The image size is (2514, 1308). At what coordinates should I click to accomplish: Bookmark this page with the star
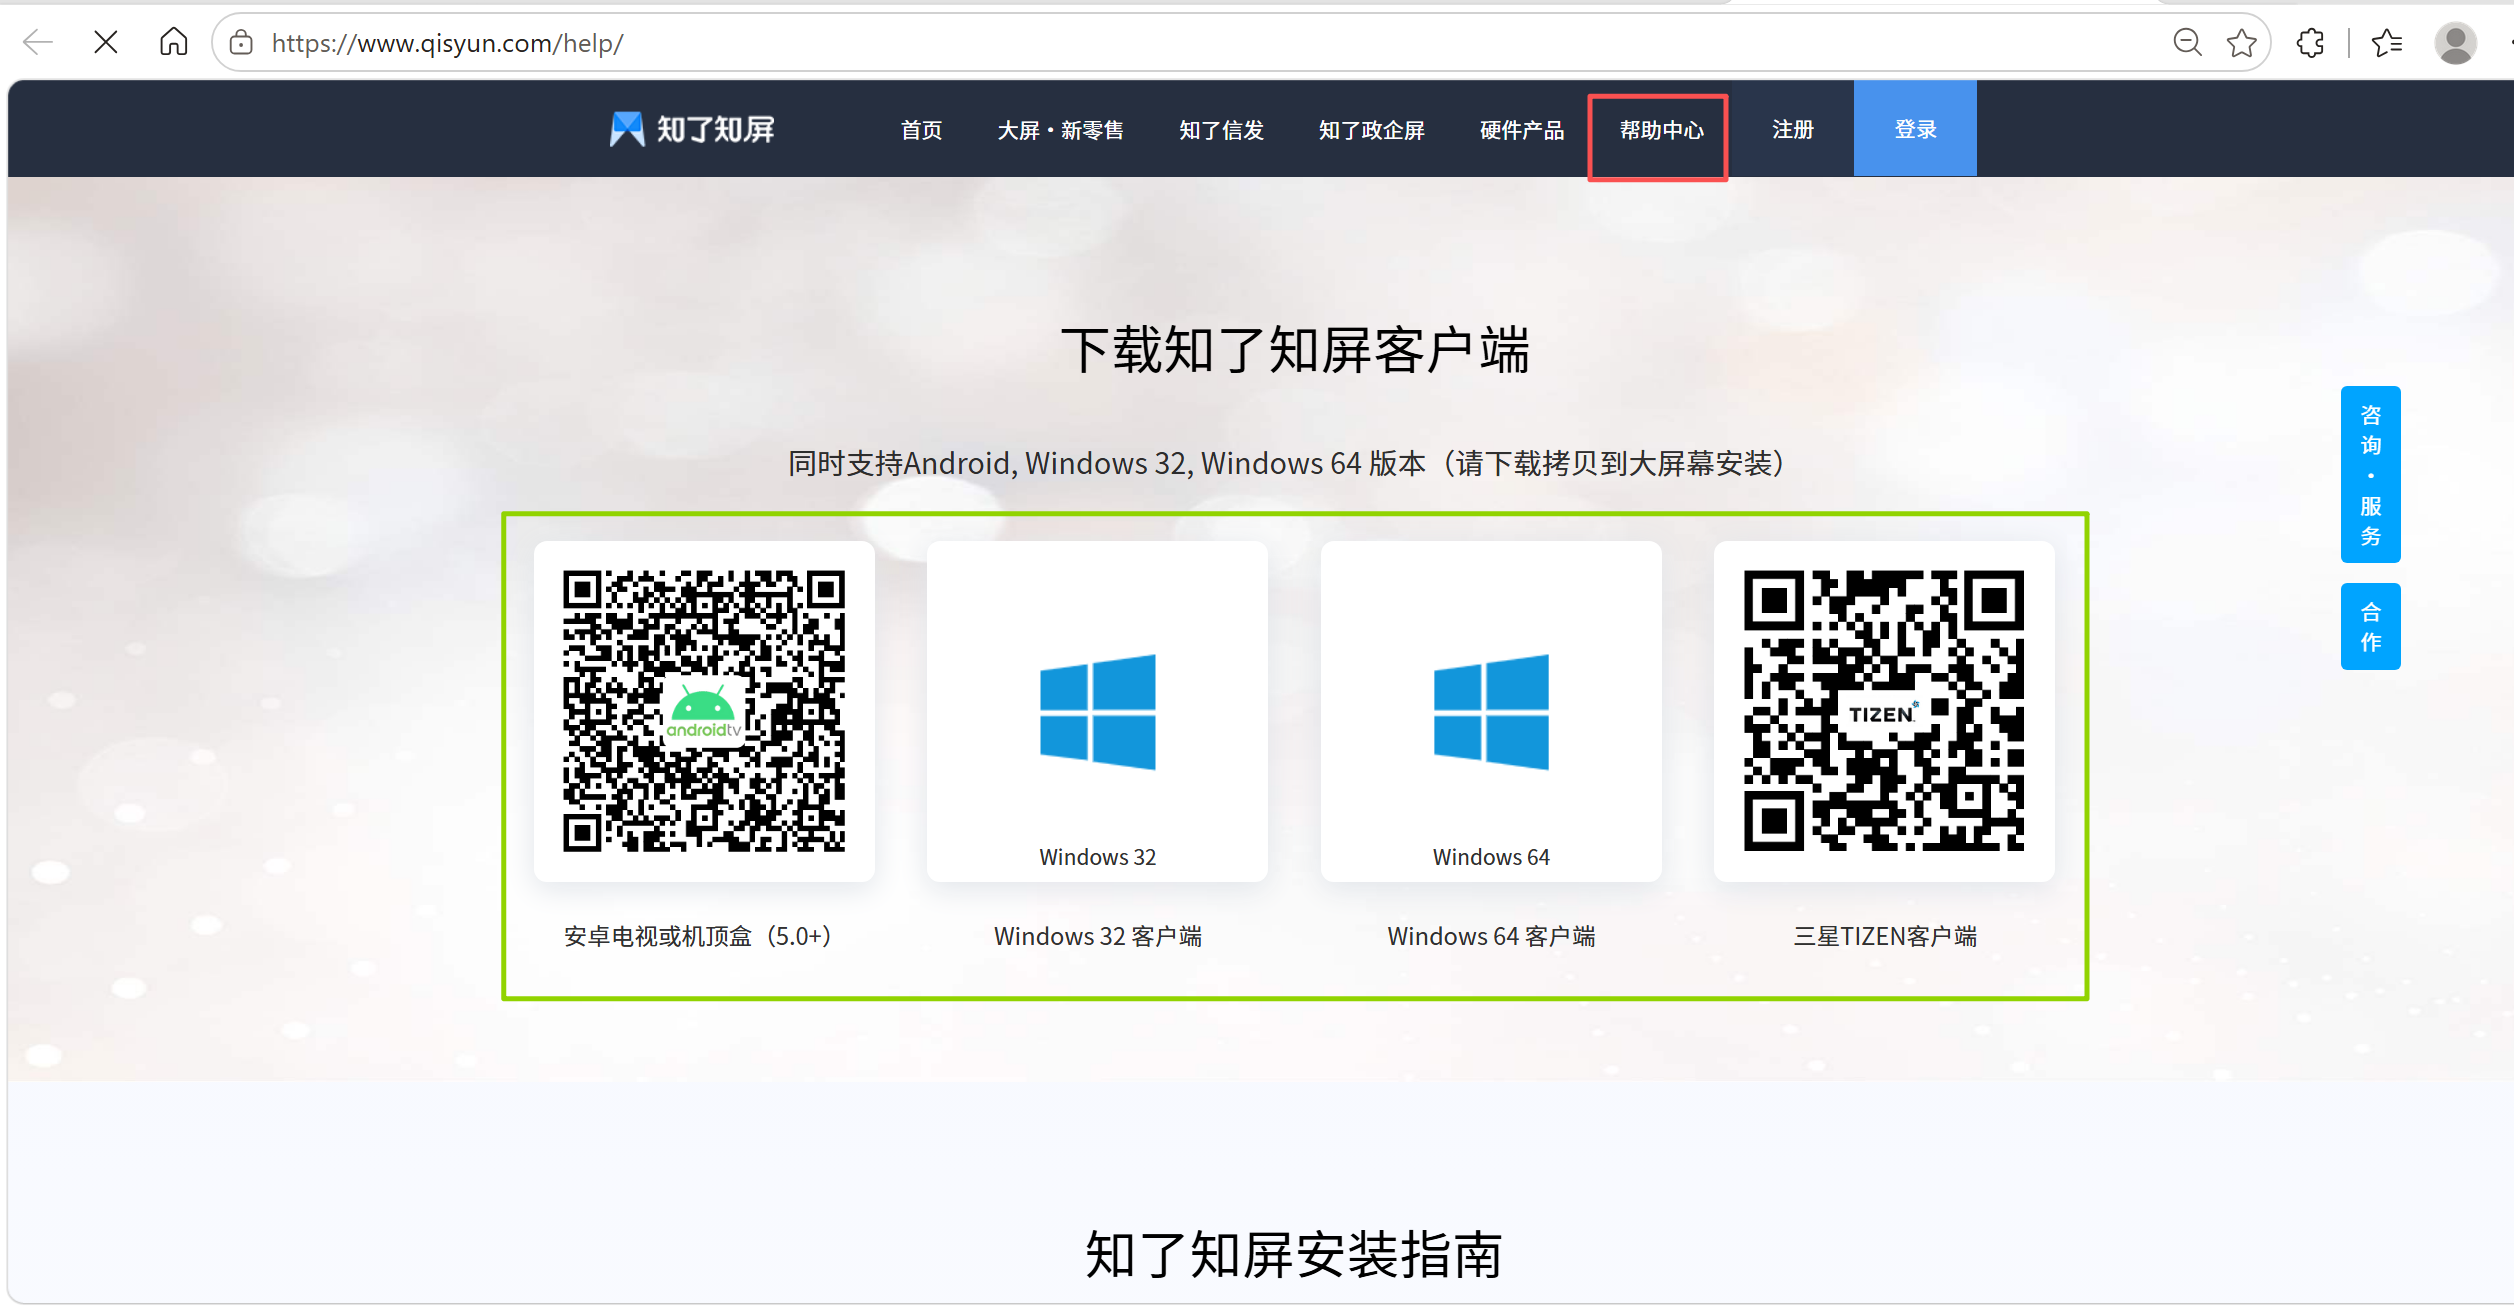click(2241, 42)
